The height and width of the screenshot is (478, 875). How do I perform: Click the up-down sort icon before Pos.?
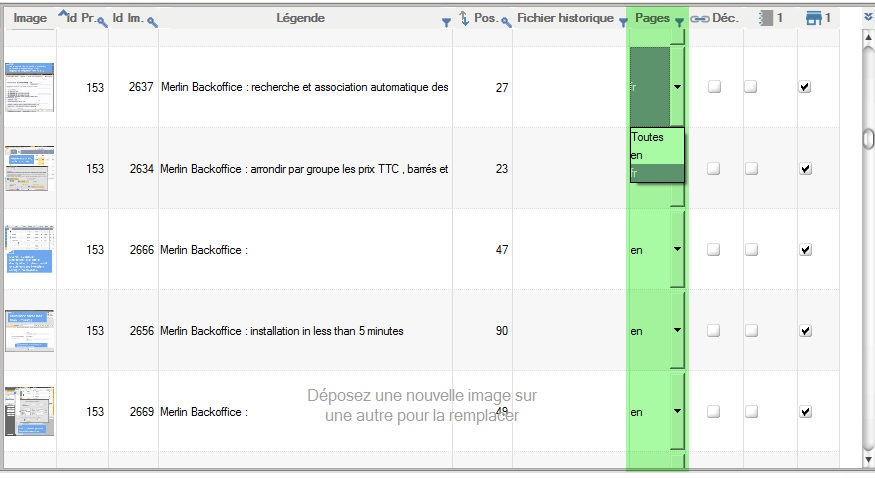464,18
